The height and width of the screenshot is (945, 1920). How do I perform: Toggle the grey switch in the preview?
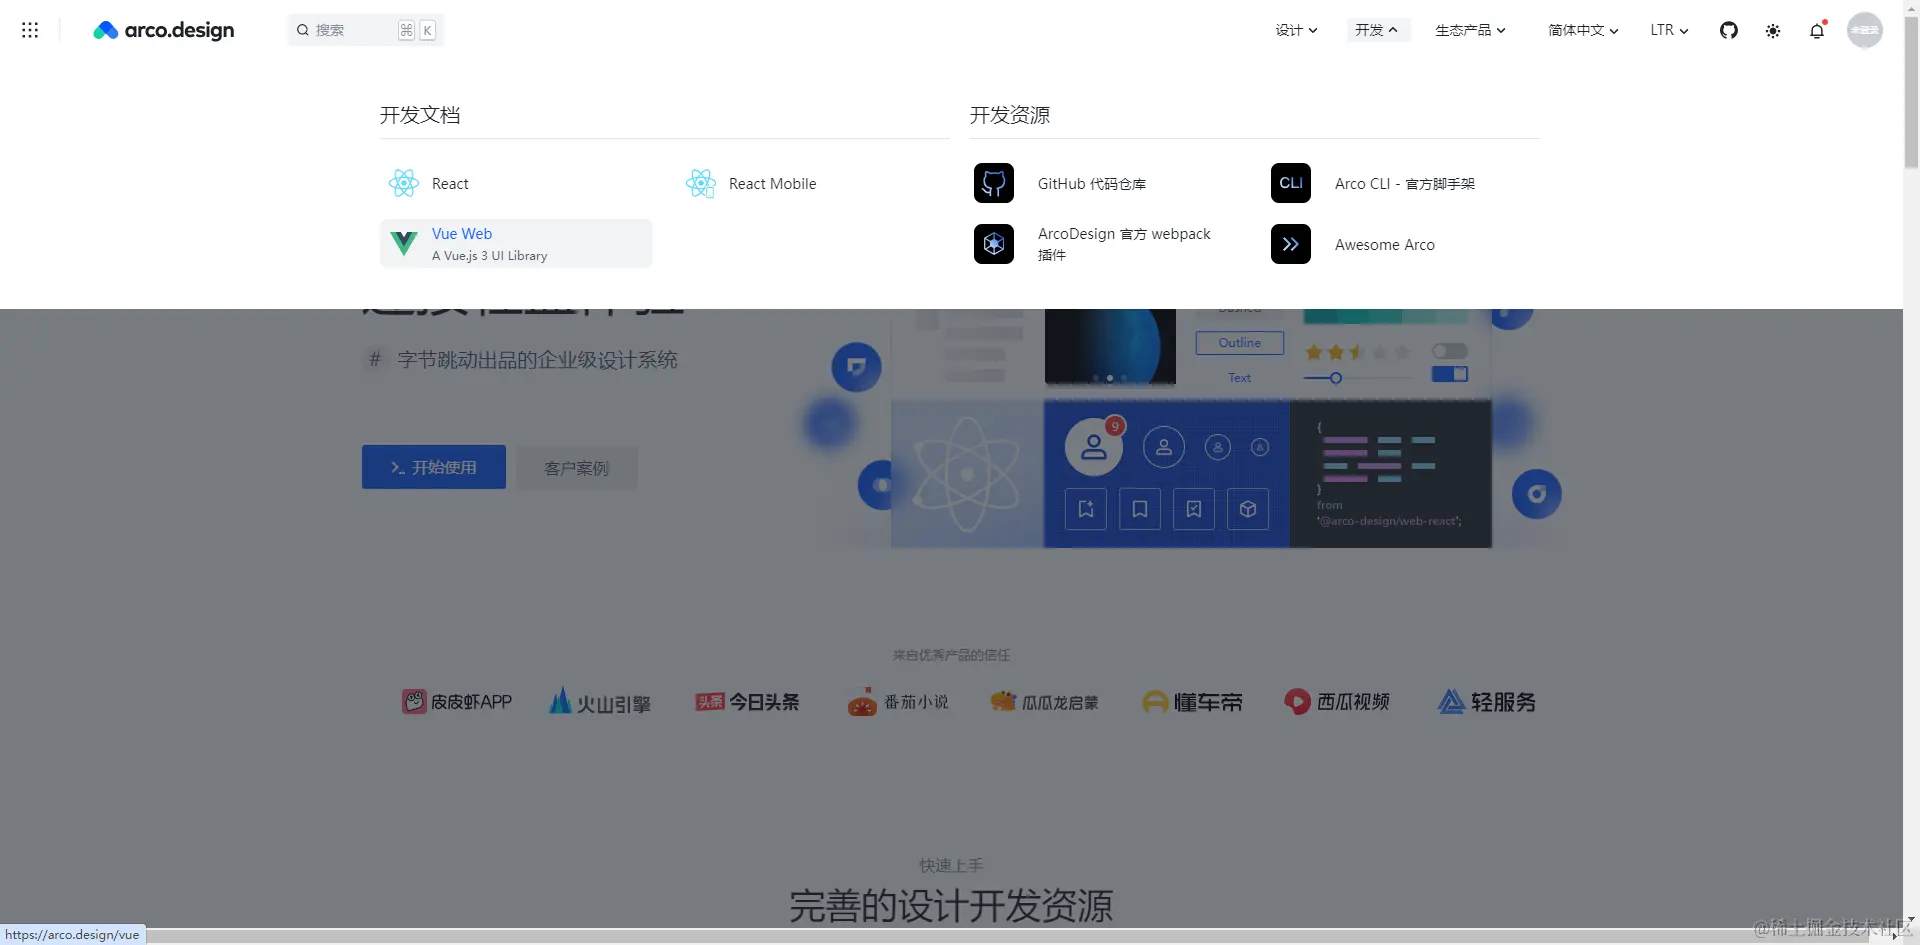tap(1450, 351)
